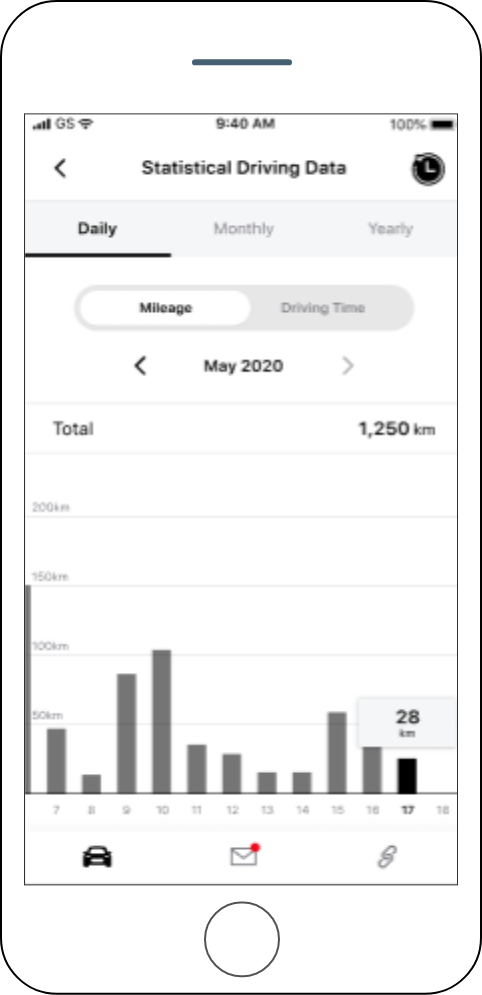Select the Monthly tab
Viewport: 482px width, 995px height.
(244, 228)
